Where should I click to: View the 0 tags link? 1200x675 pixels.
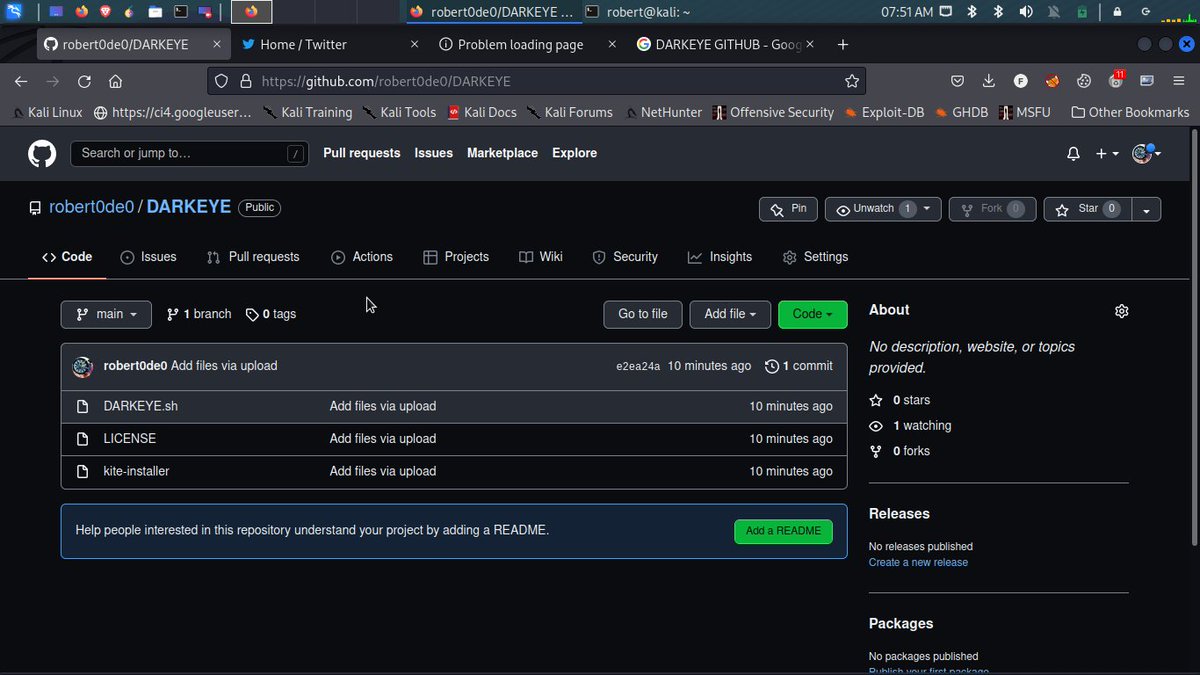pos(270,314)
